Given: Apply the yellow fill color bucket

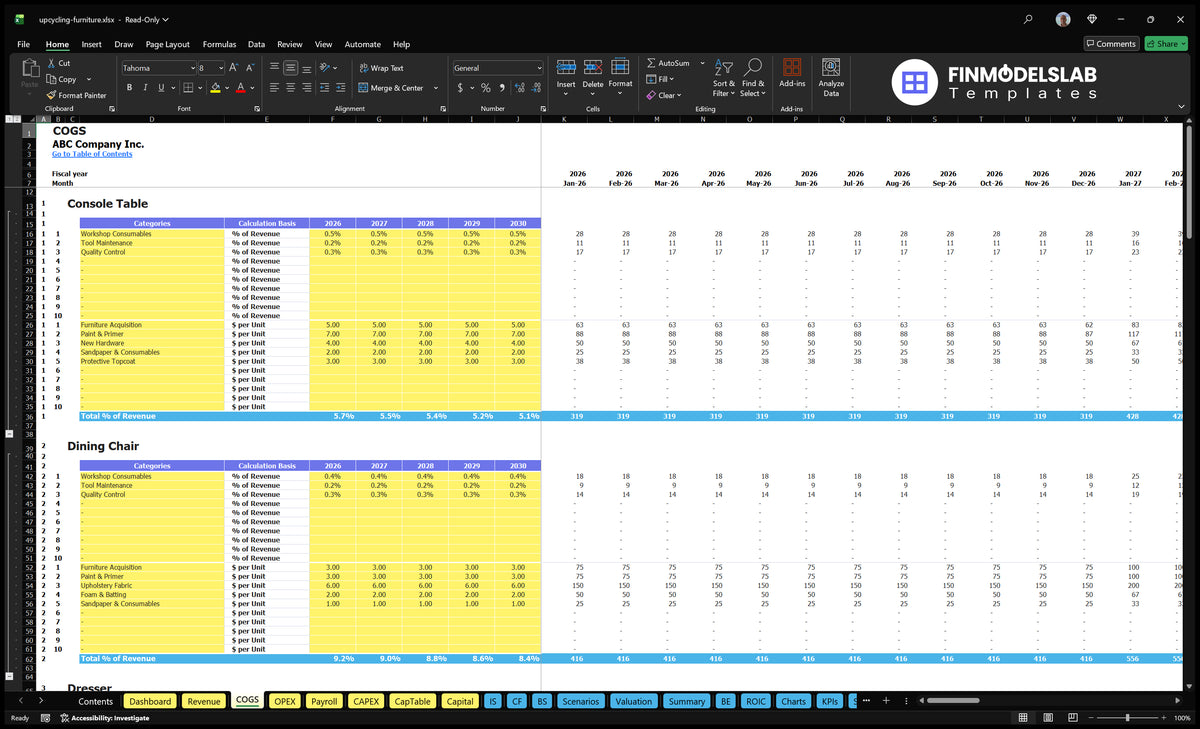Looking at the screenshot, I should (x=215, y=88).
